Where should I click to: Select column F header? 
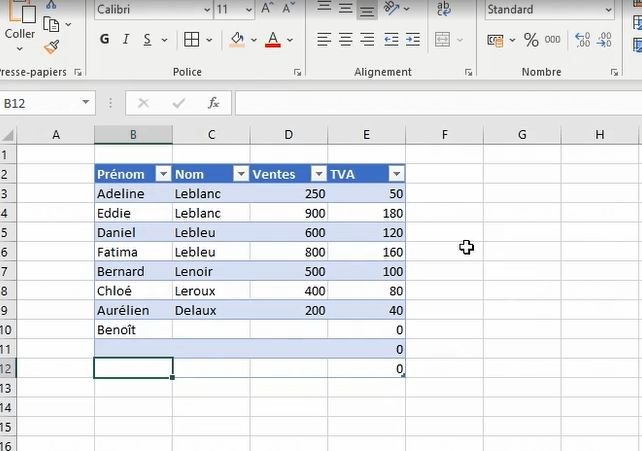(445, 135)
